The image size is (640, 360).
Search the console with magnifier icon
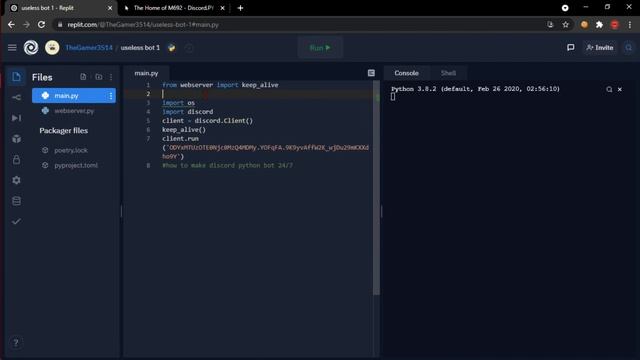click(x=609, y=89)
